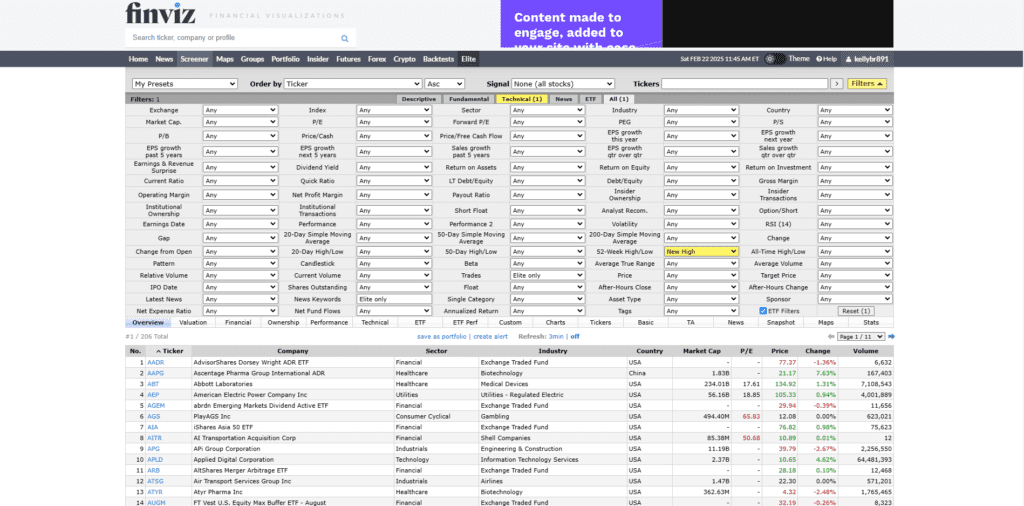Open the Order by Ticker dropdown

(353, 84)
